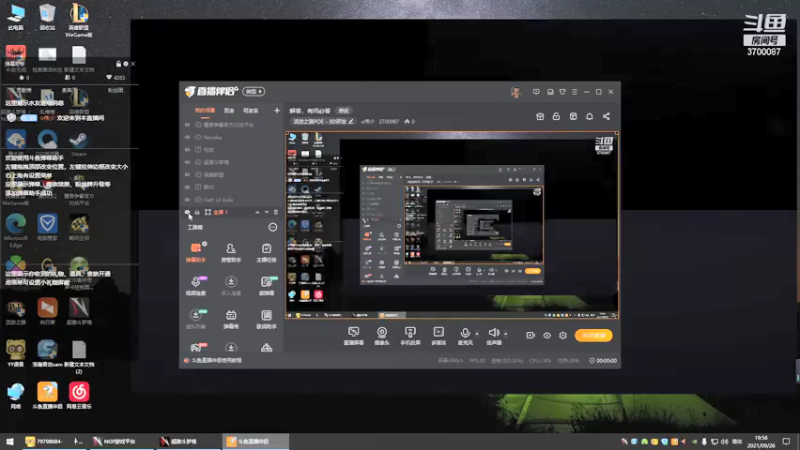Viewport: 800px width, 450px height.
Task: Expand the speaker options arrow
Action: 506,334
